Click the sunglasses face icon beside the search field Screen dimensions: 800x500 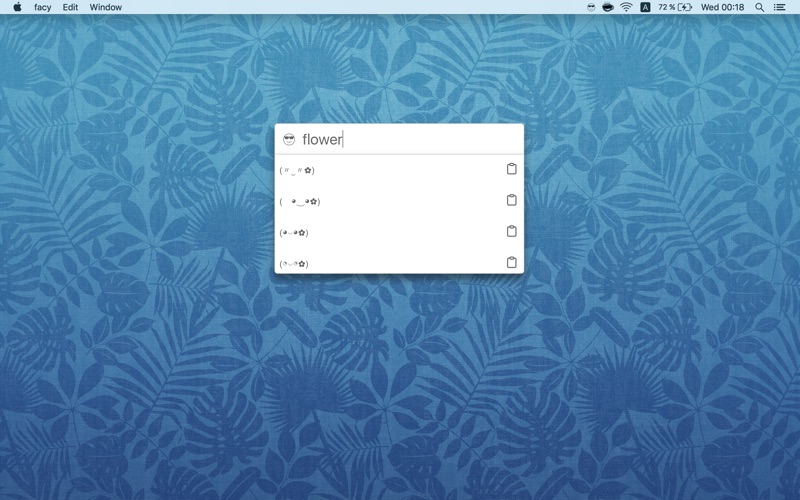click(289, 139)
